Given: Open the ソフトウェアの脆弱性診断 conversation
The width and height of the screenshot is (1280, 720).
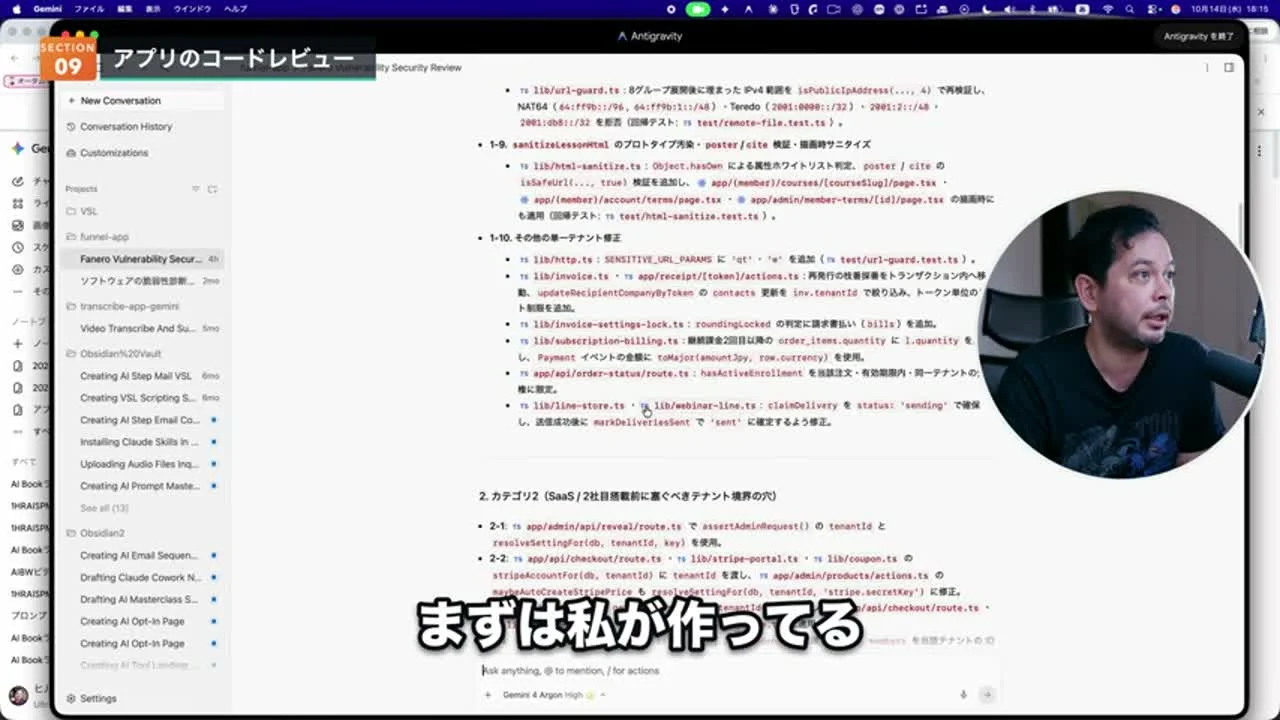Looking at the screenshot, I should coord(144,281).
